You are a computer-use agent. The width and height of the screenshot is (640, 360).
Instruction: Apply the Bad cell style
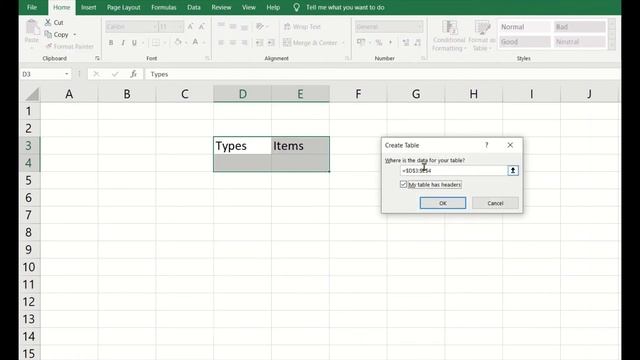[579, 27]
